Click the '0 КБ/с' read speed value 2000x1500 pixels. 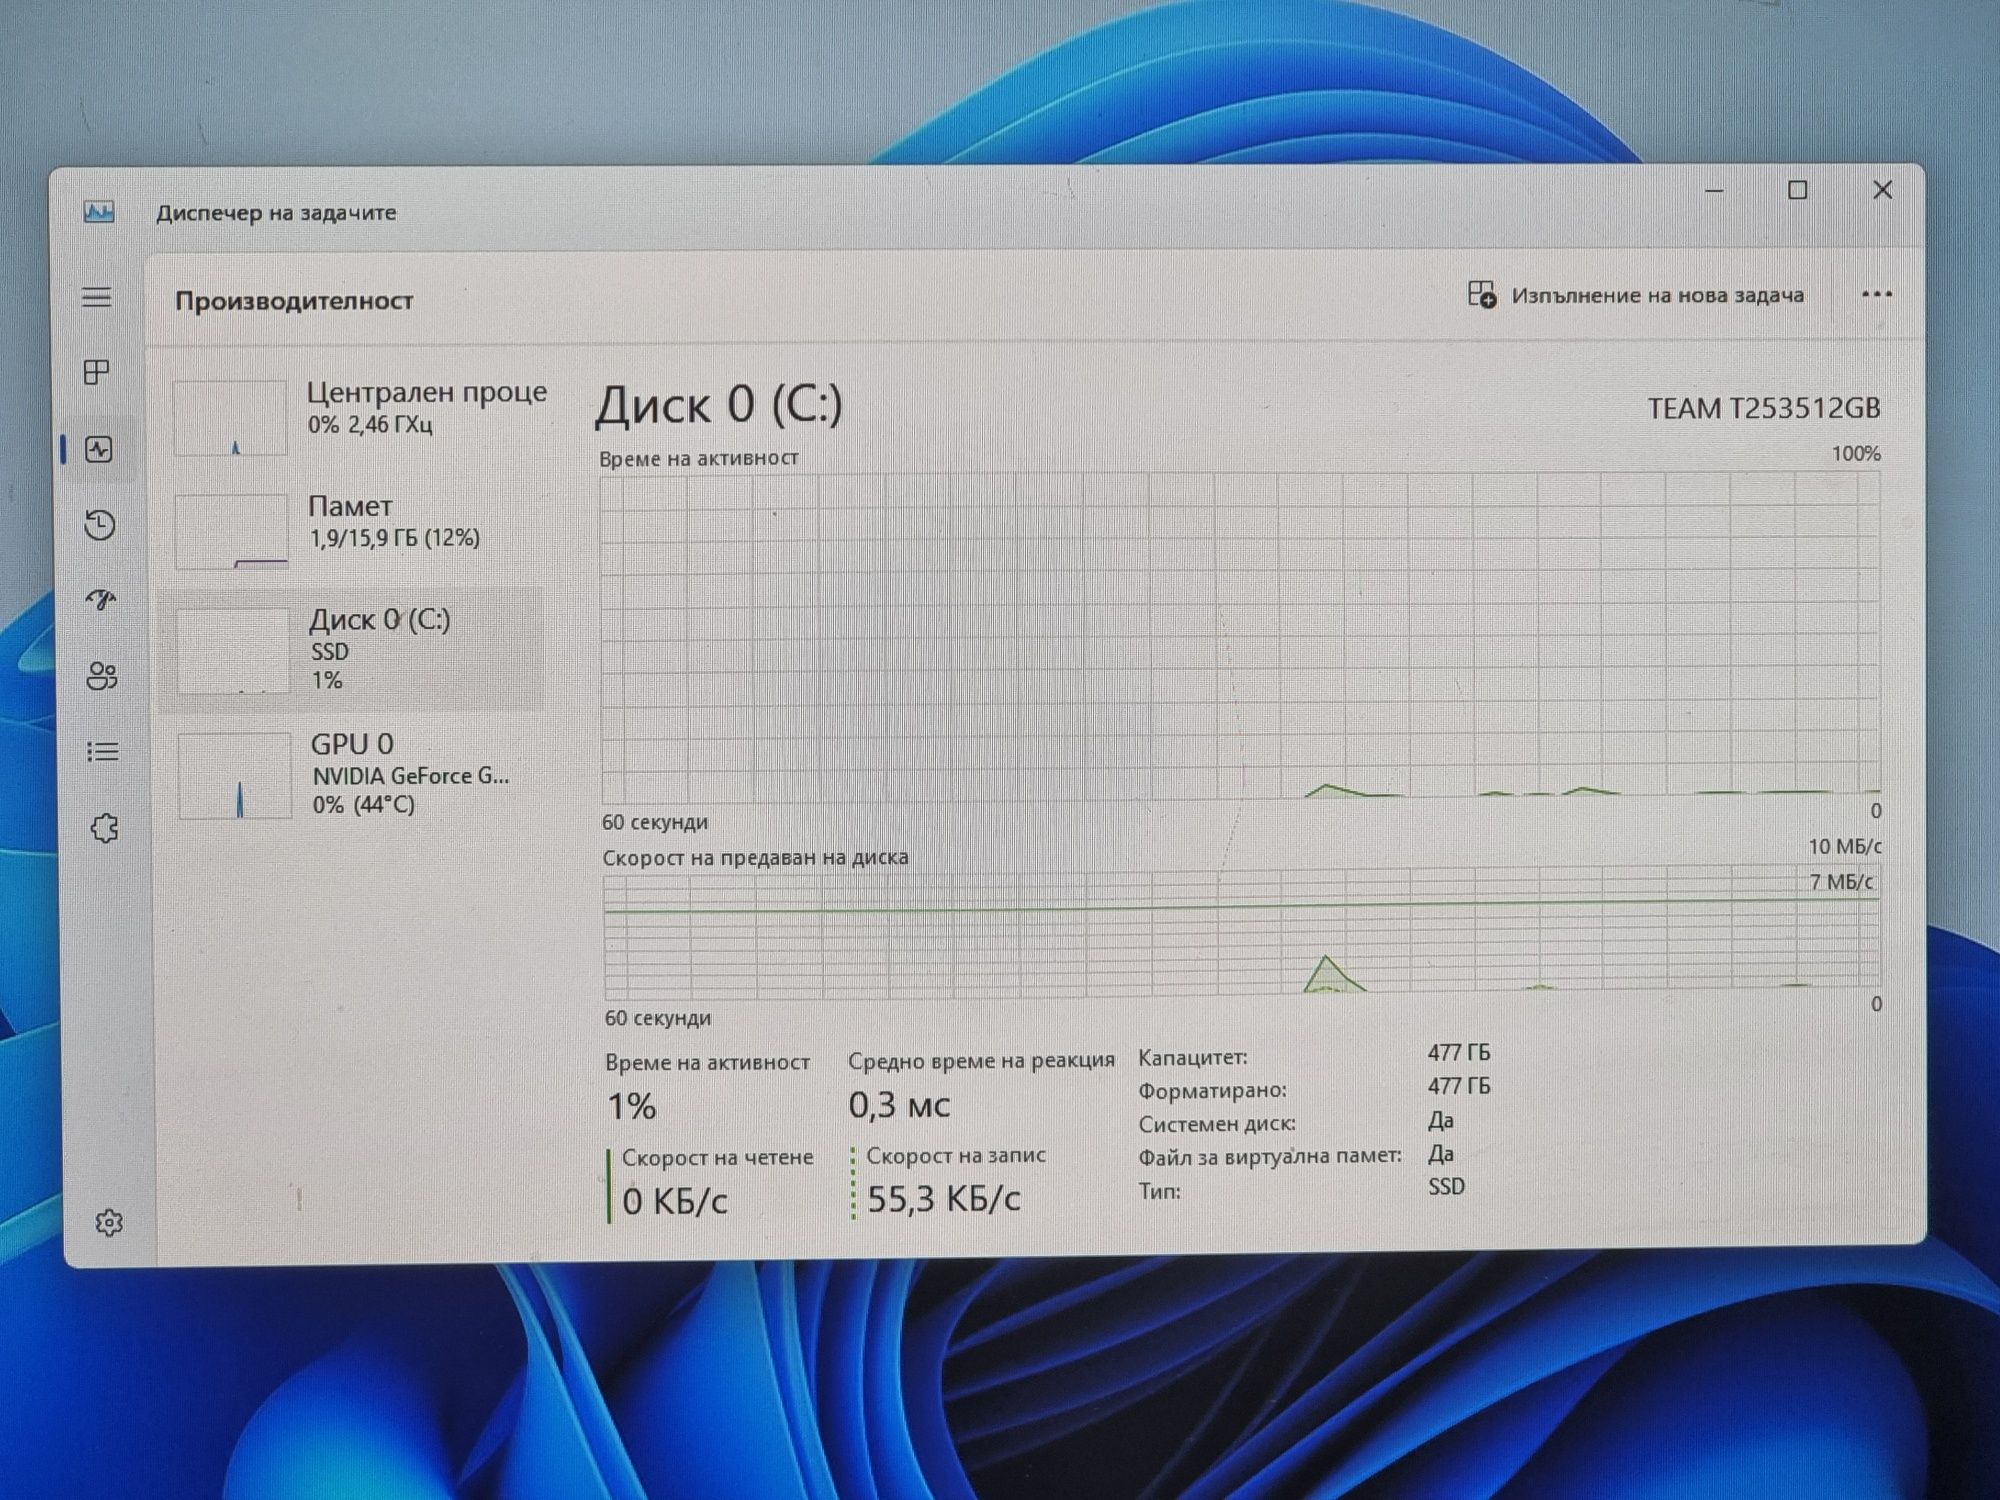pos(675,1201)
